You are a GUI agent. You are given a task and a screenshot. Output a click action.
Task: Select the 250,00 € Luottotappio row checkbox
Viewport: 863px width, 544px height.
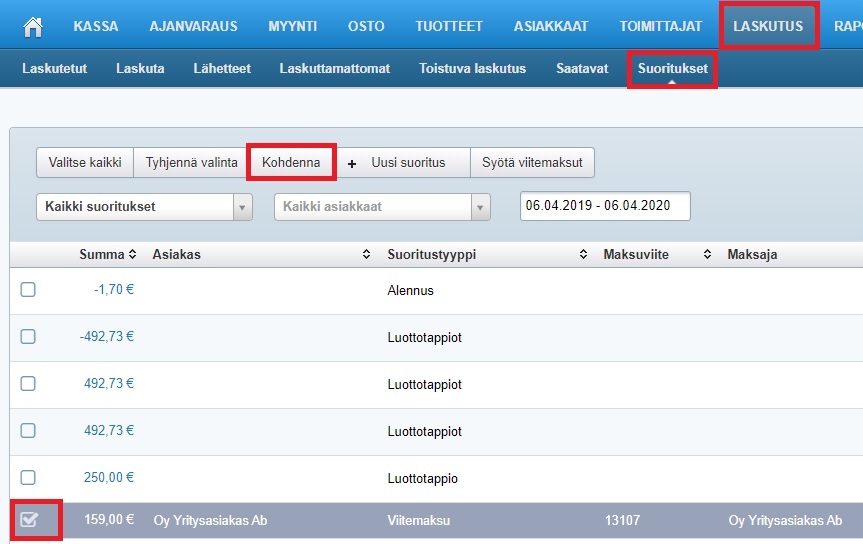click(x=28, y=478)
